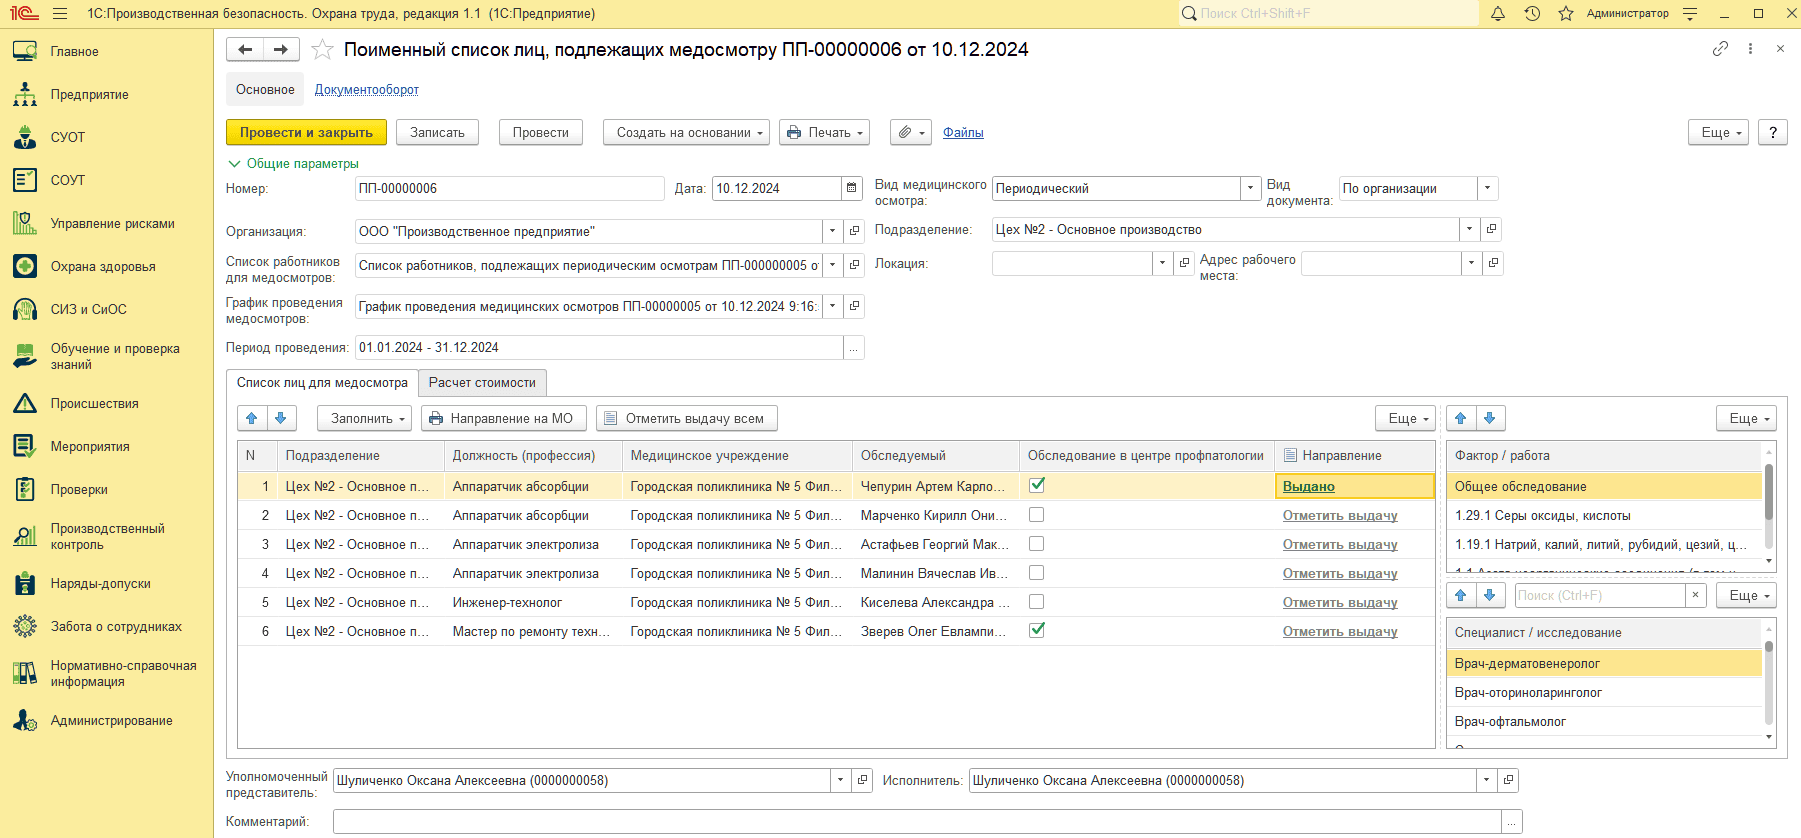Open help with the question mark button
The width and height of the screenshot is (1801, 838).
1773,132
